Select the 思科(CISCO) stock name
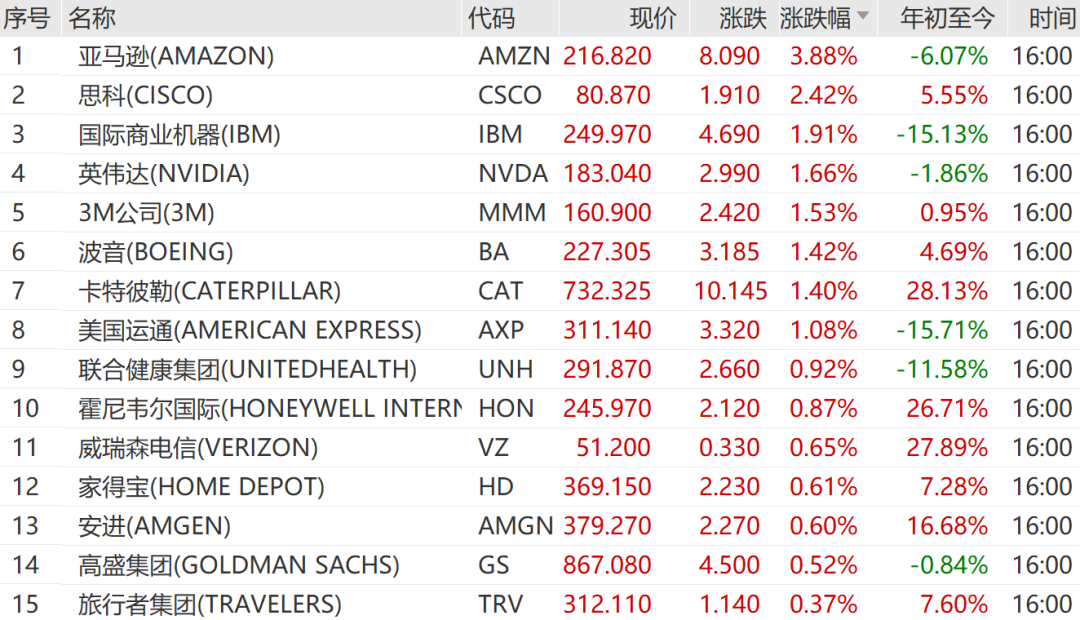The width and height of the screenshot is (1080, 620). (x=146, y=95)
